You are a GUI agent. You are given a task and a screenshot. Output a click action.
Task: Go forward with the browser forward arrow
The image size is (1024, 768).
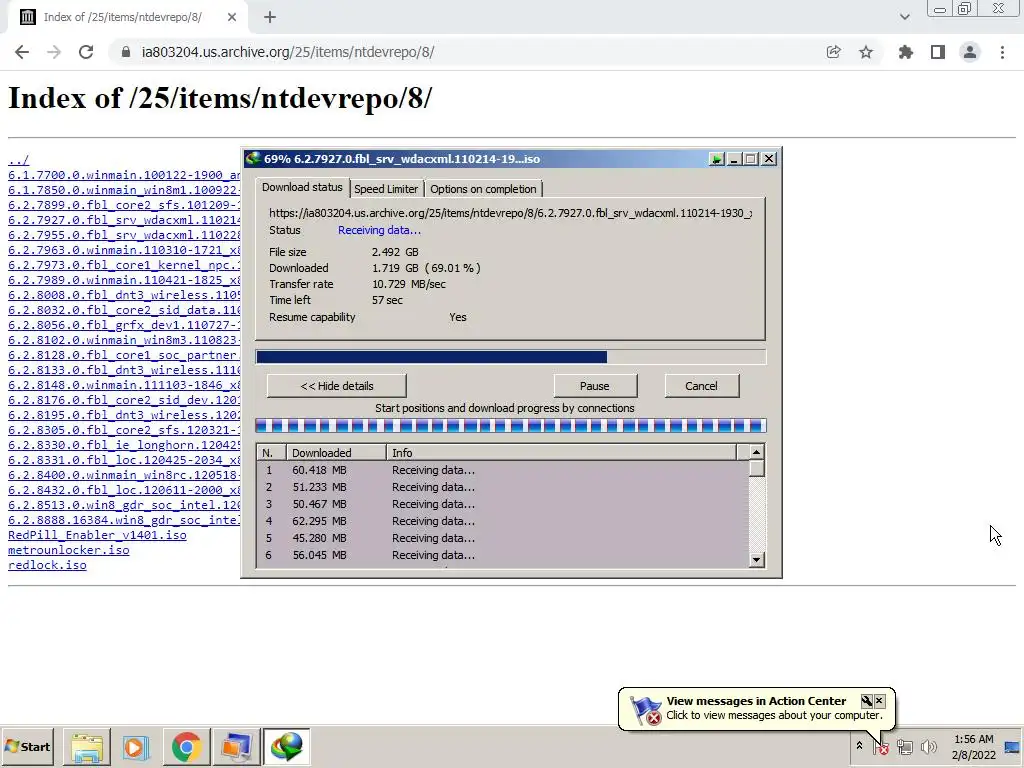point(54,52)
